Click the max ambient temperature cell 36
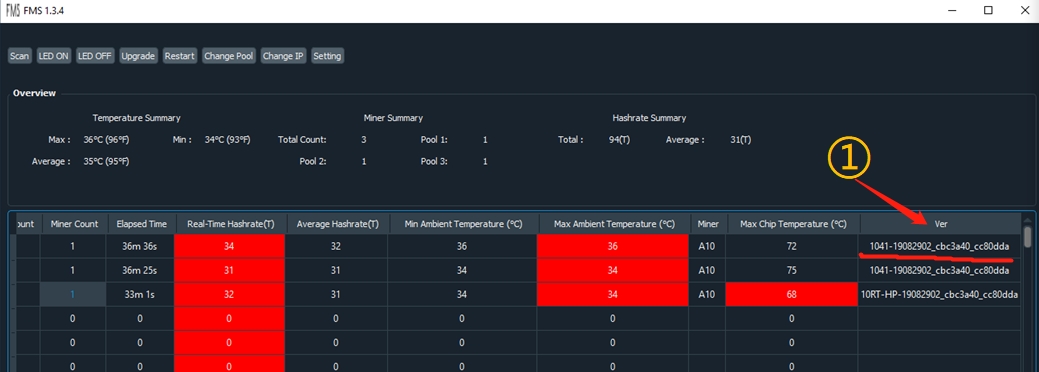Screen dimensions: 1039x372 614,246
